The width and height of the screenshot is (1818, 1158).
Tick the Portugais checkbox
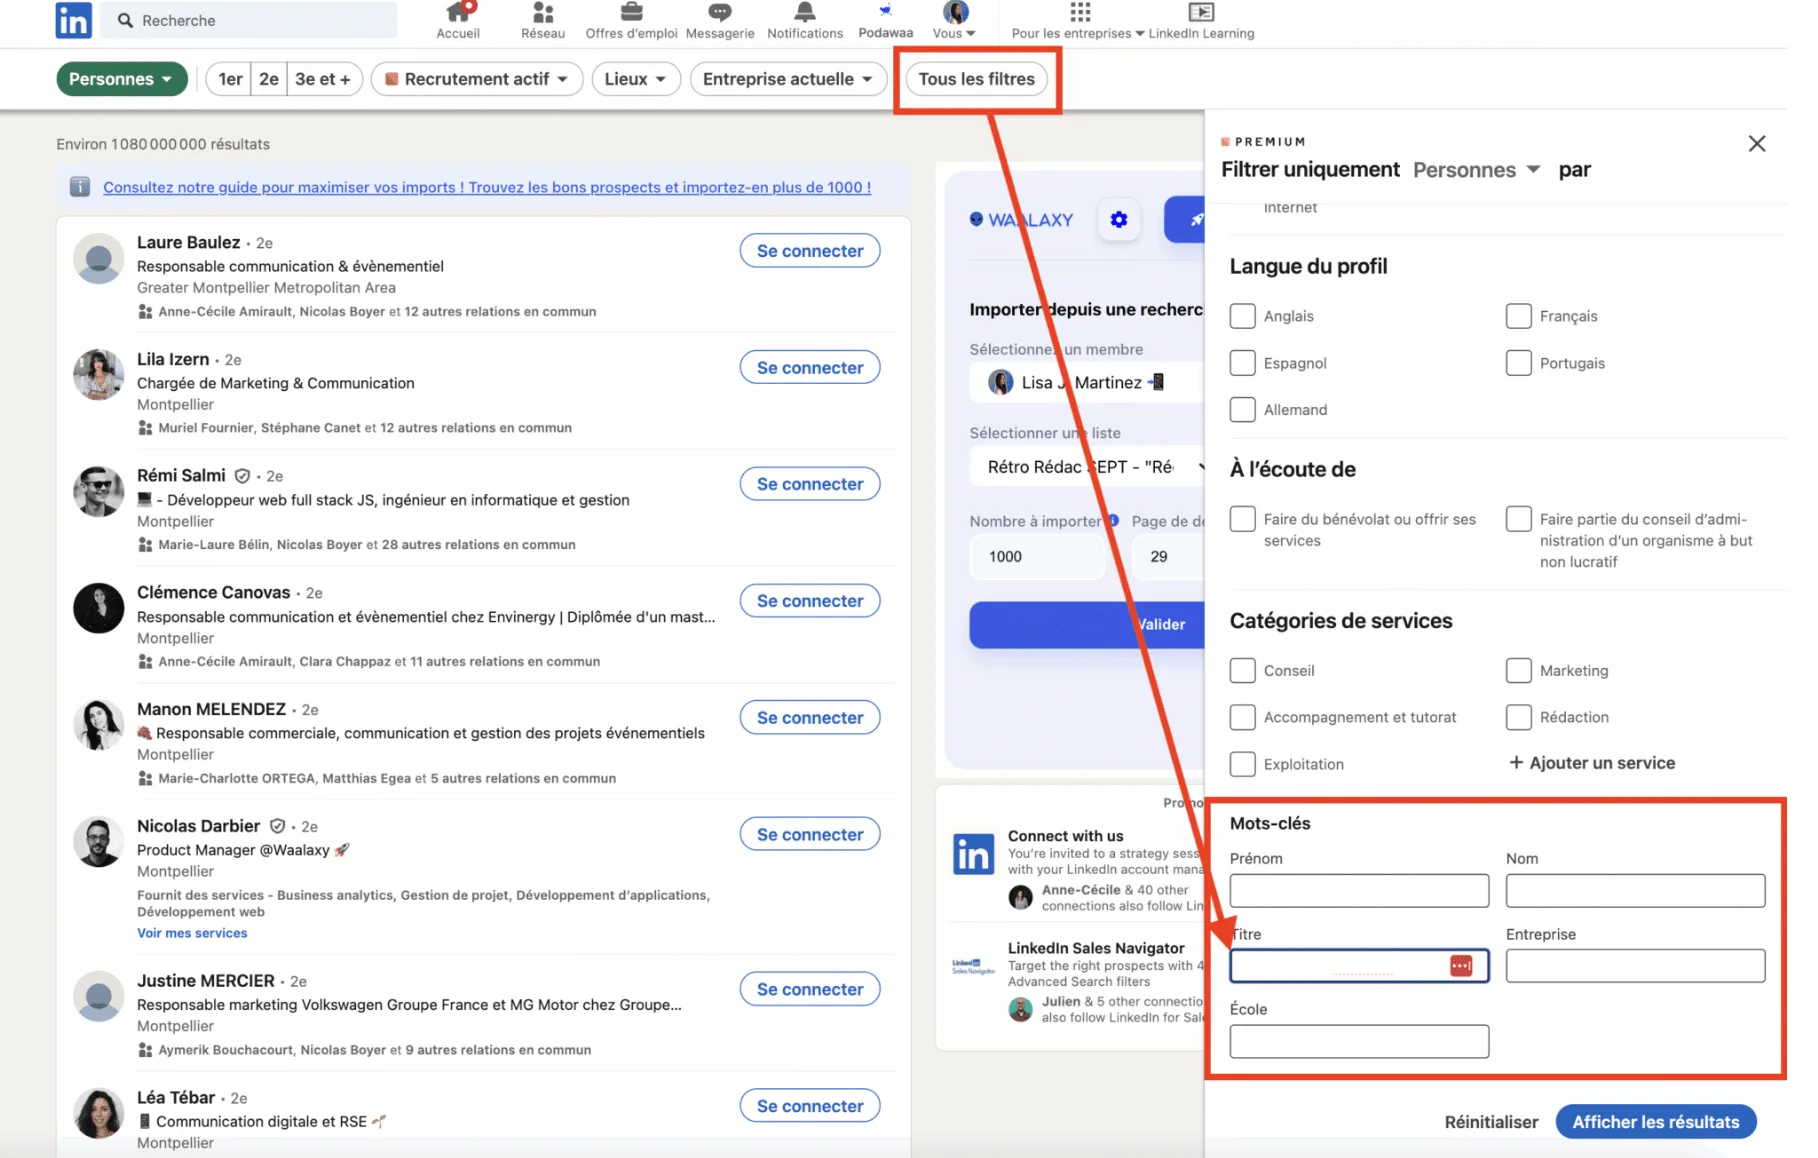[1518, 363]
